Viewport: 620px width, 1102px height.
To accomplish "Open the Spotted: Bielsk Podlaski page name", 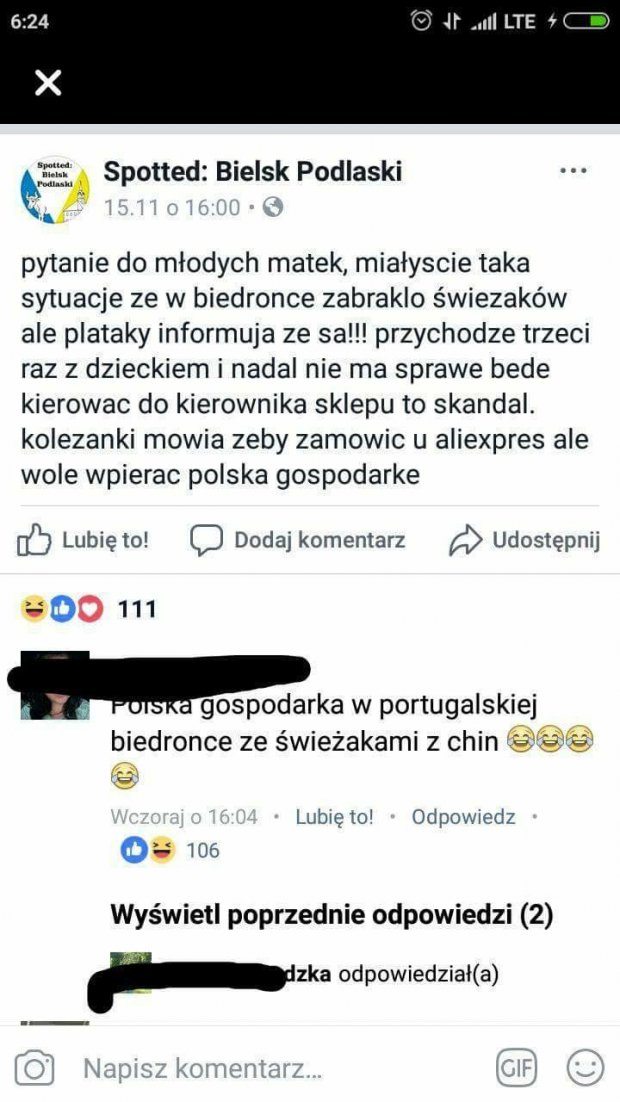I will coord(253,171).
